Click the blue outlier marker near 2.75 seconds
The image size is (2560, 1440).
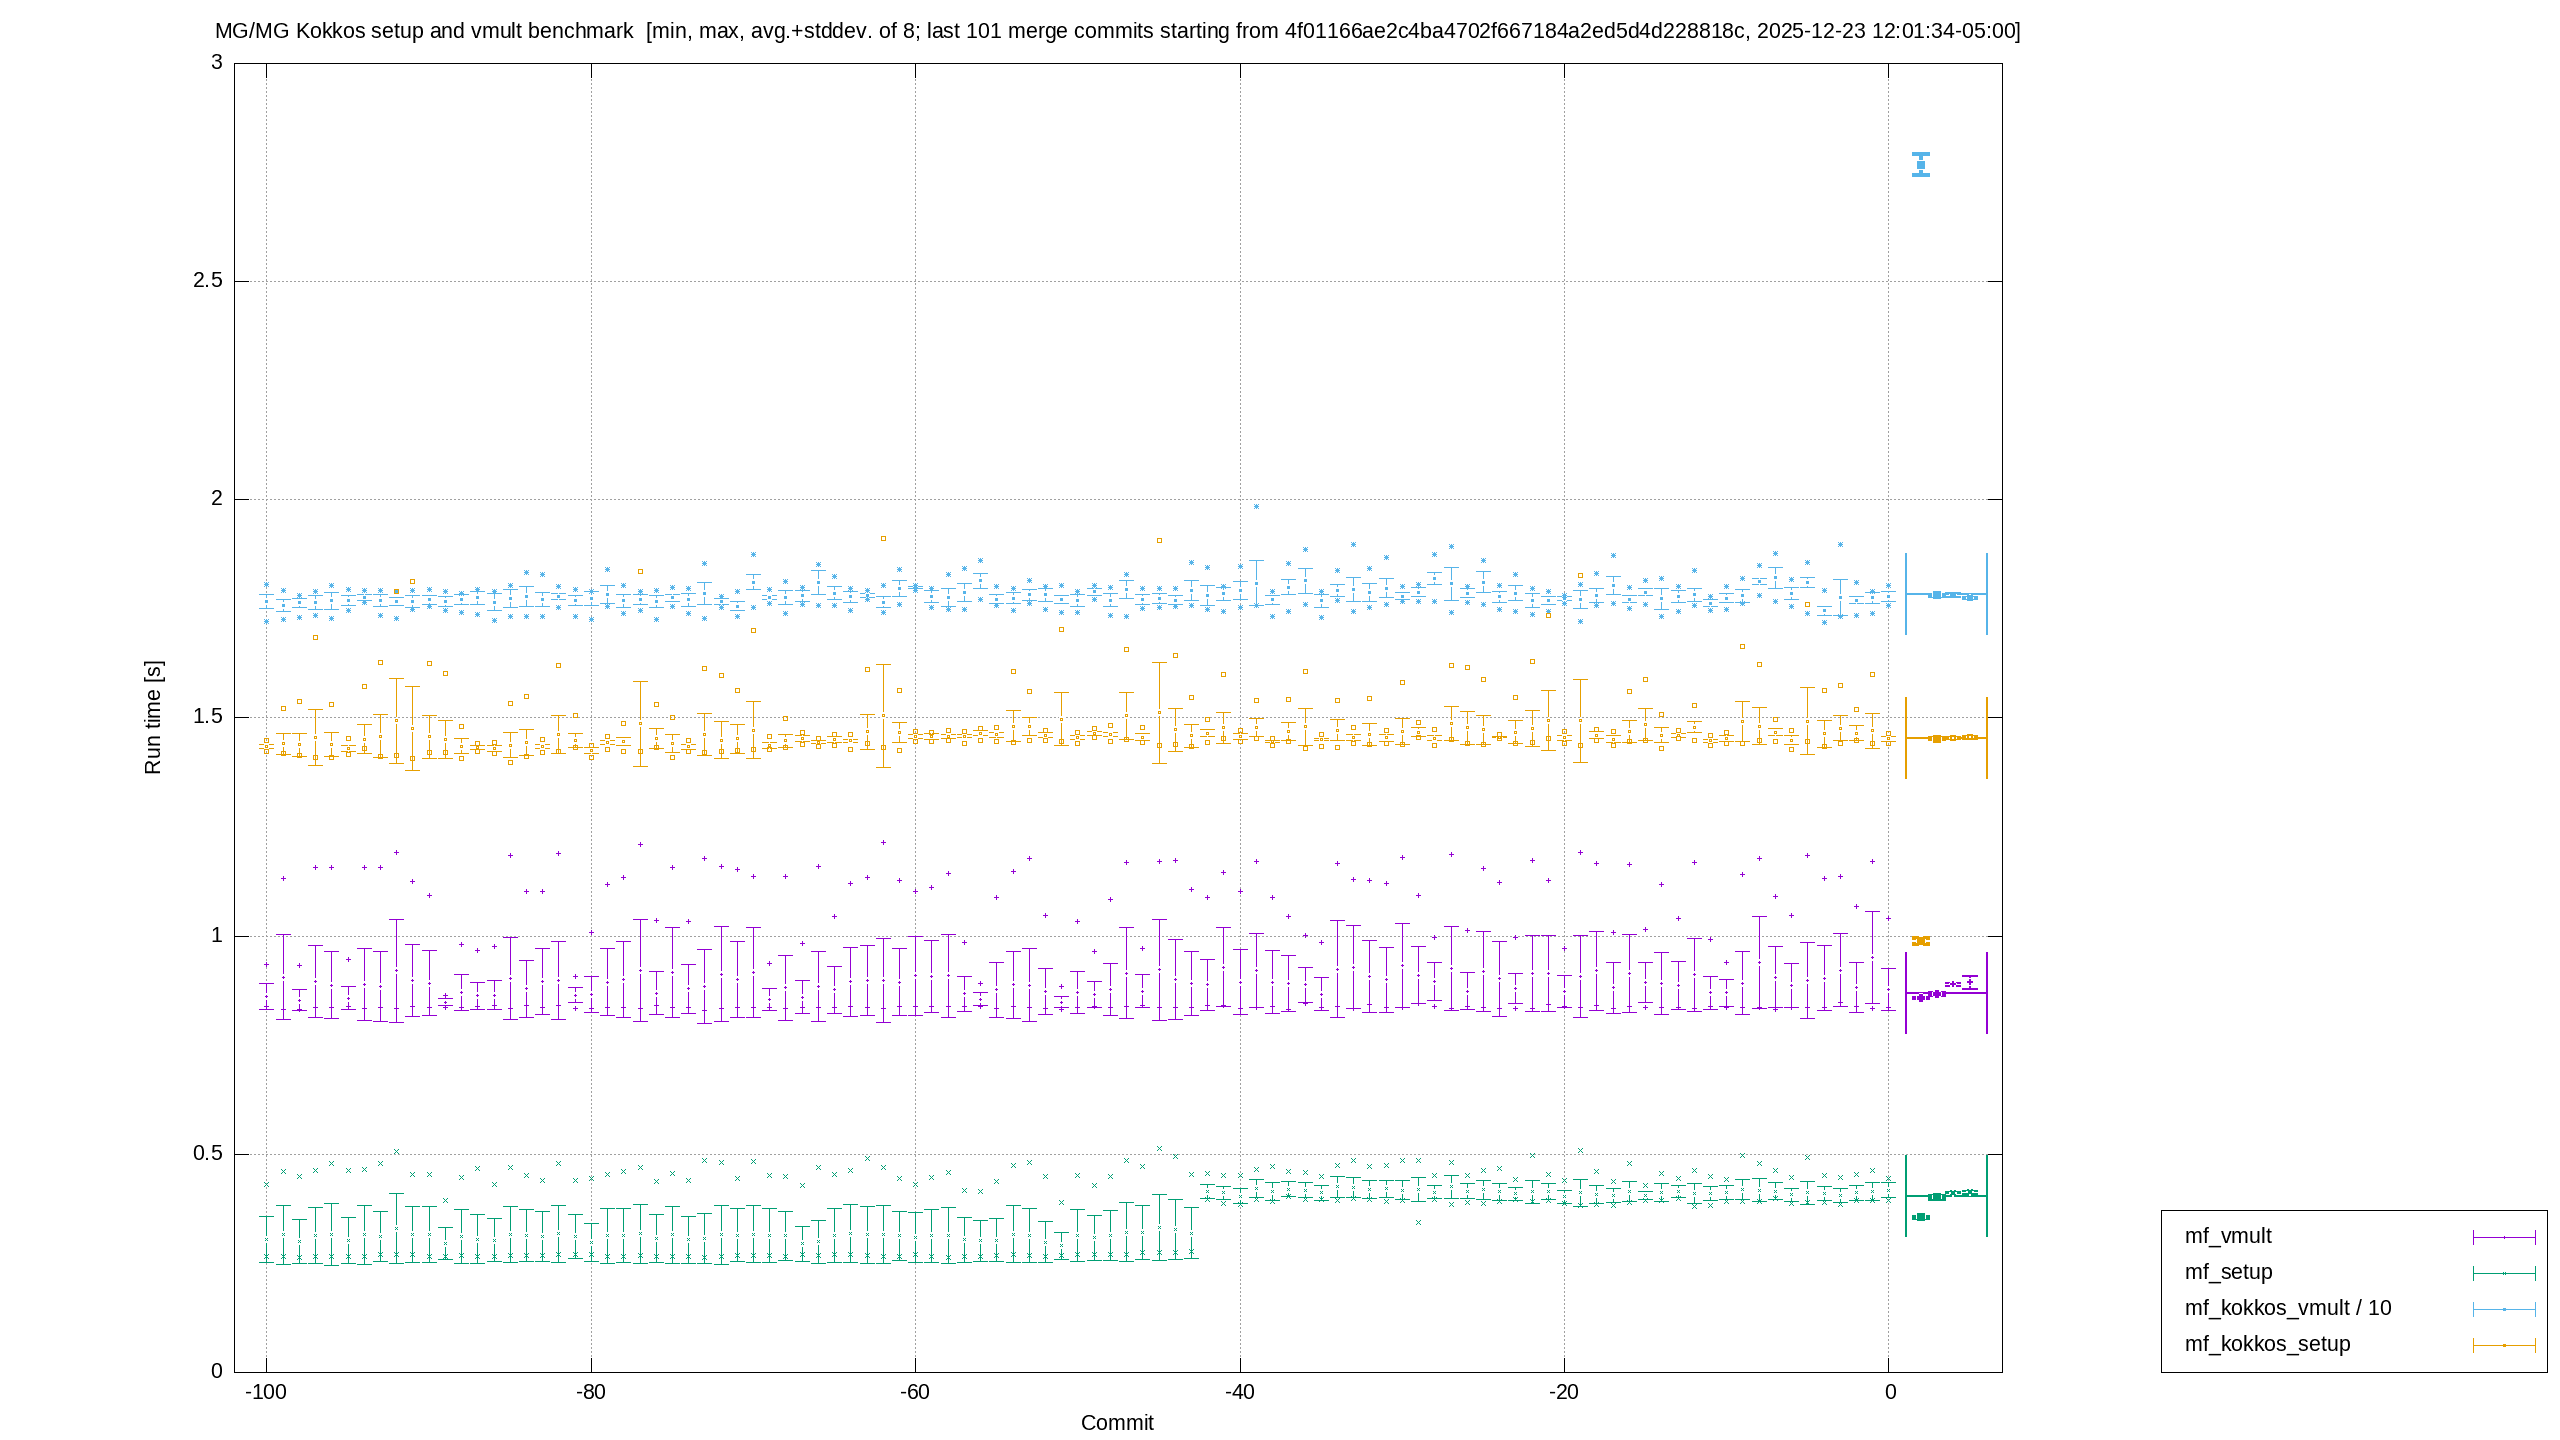click(x=1921, y=165)
